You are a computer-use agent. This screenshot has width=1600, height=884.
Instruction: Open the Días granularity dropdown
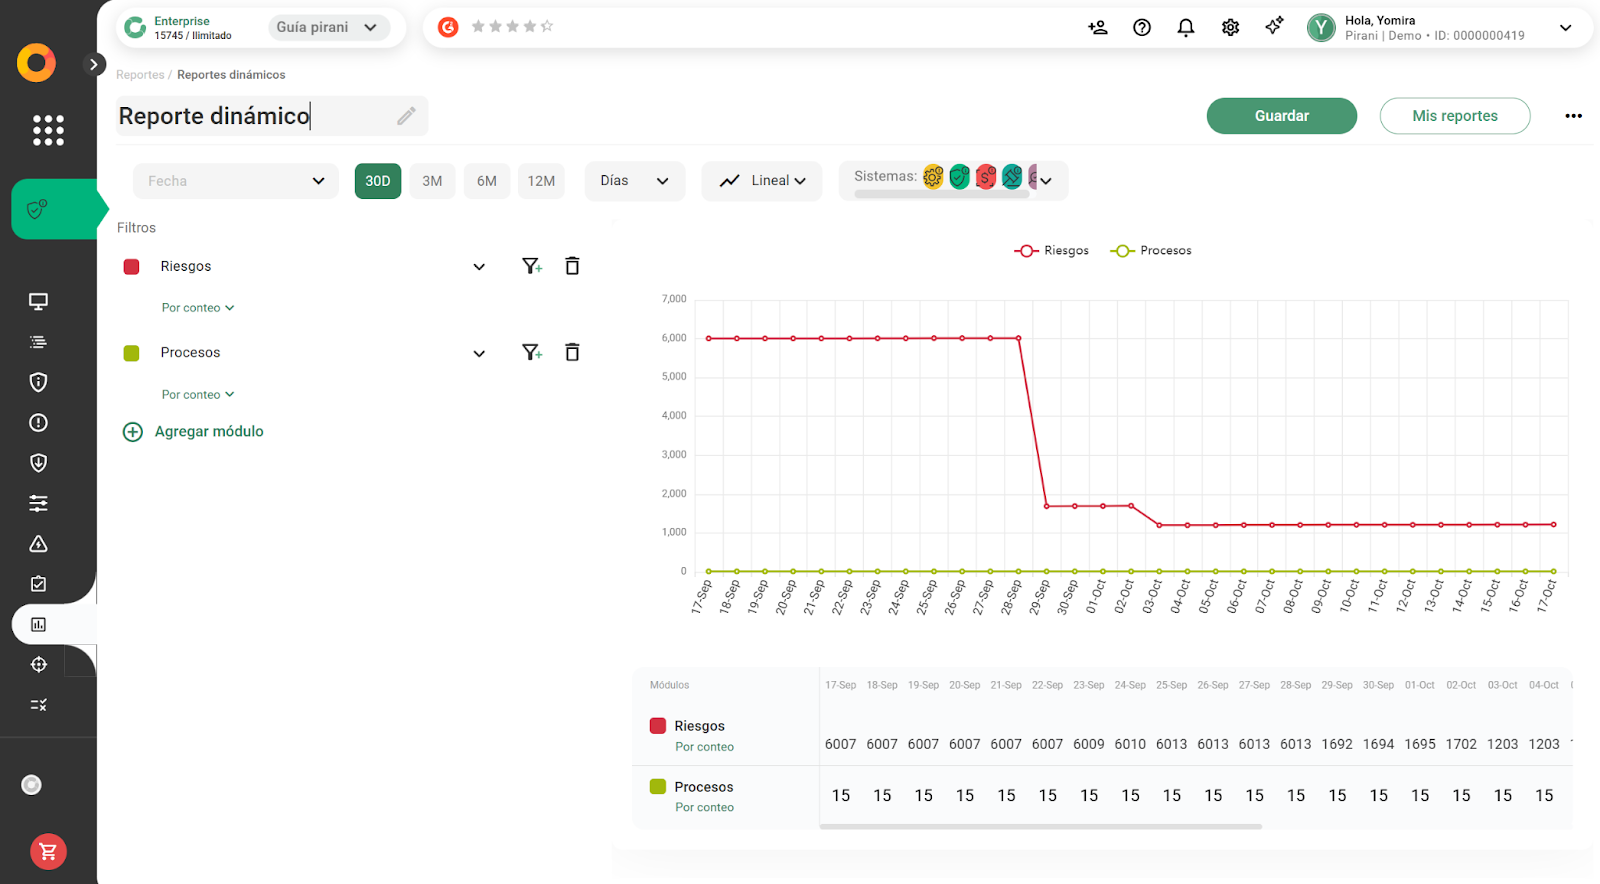tap(634, 181)
